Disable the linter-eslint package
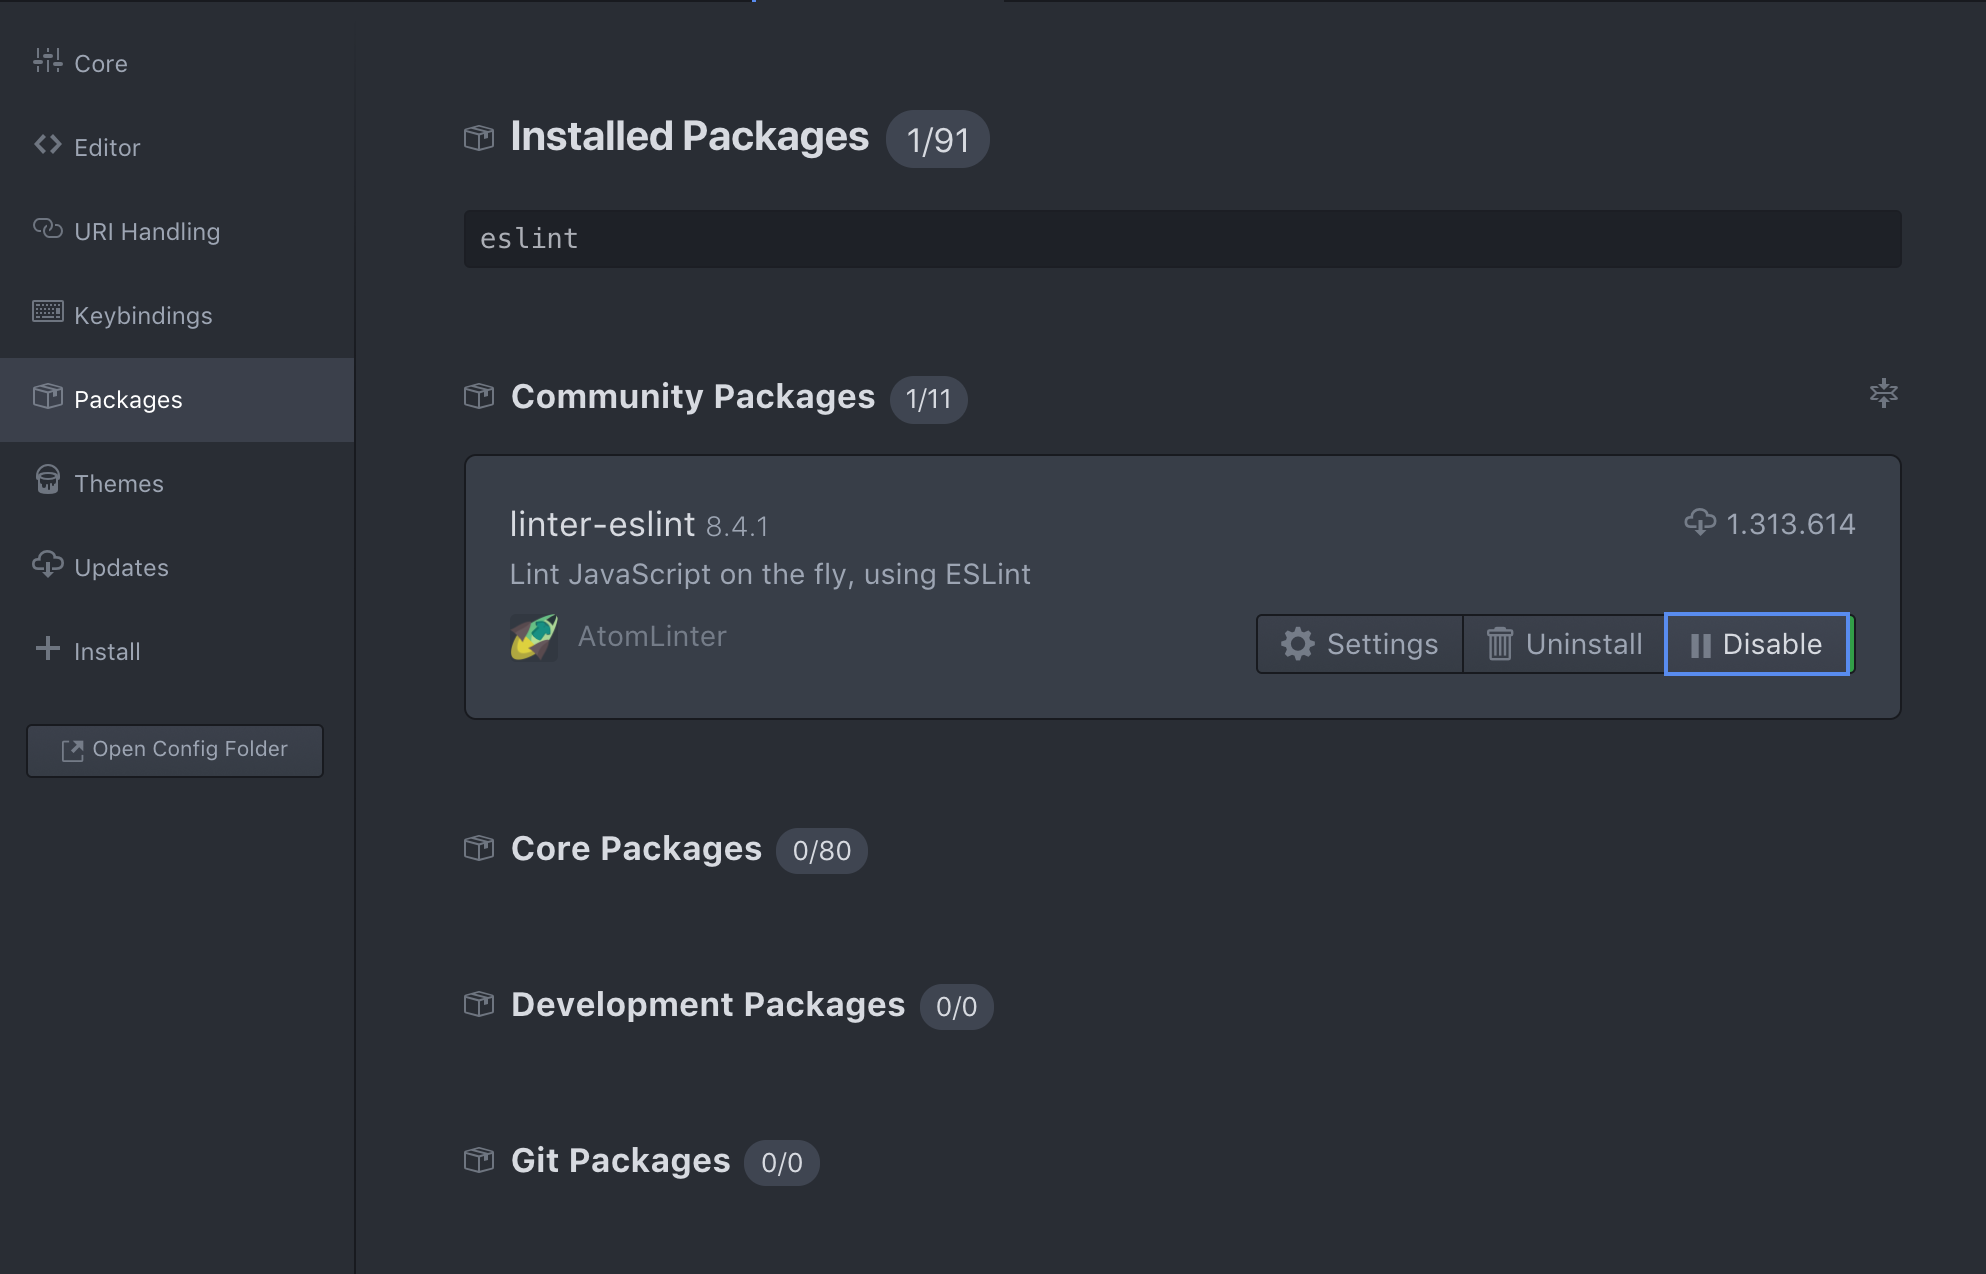This screenshot has height=1274, width=1986. coord(1757,644)
